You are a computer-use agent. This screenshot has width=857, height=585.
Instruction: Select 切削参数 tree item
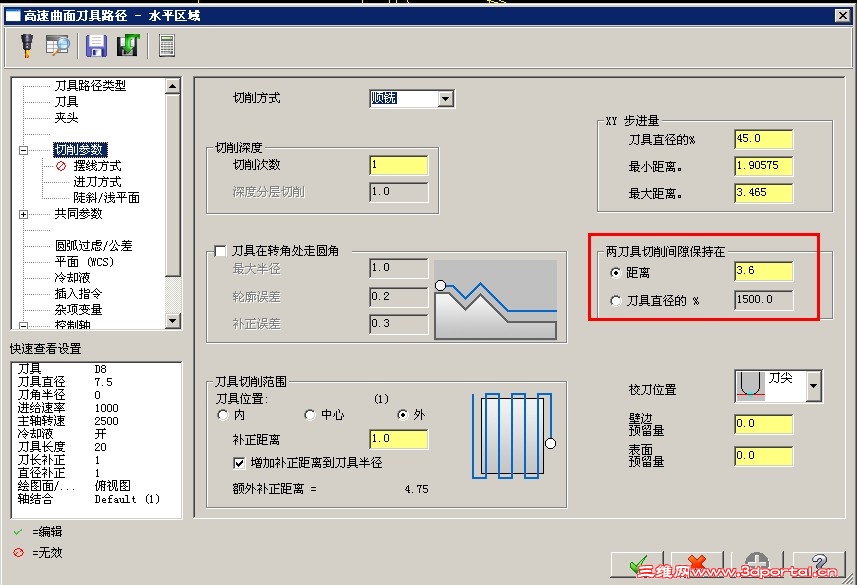point(80,149)
